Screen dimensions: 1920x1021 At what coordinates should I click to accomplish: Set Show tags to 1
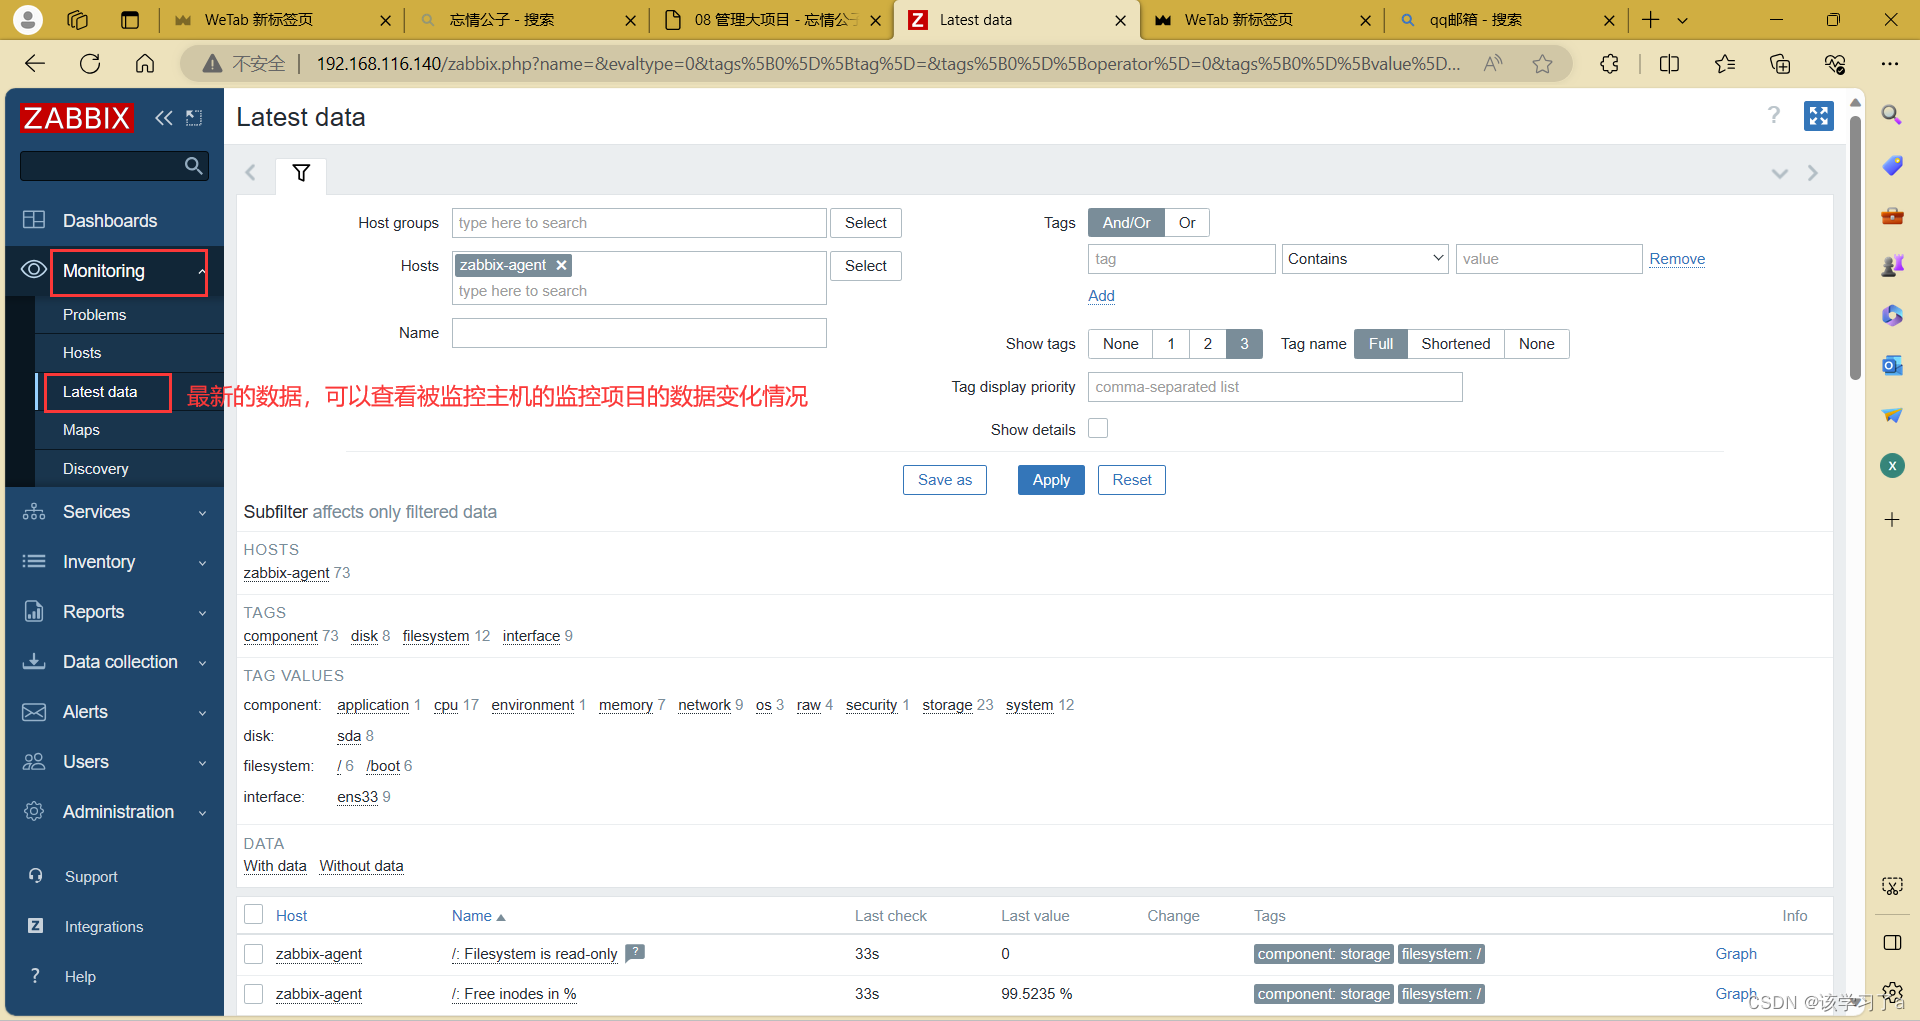pyautogui.click(x=1171, y=344)
